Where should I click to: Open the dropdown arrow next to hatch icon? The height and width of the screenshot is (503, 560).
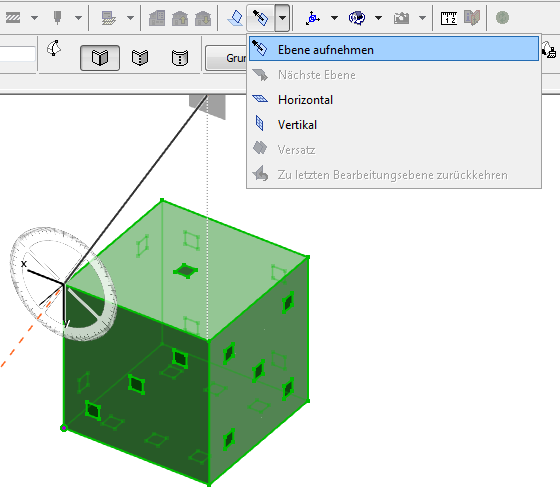pos(34,18)
